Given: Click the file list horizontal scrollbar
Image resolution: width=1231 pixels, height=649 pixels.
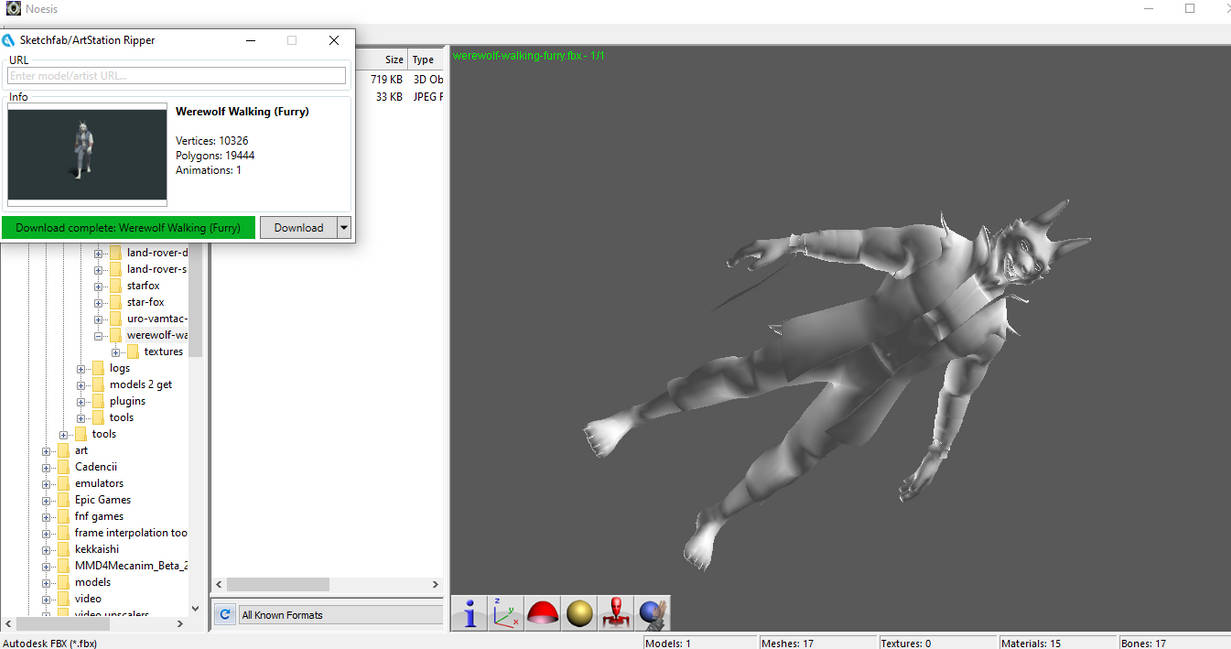Looking at the screenshot, I should [277, 584].
